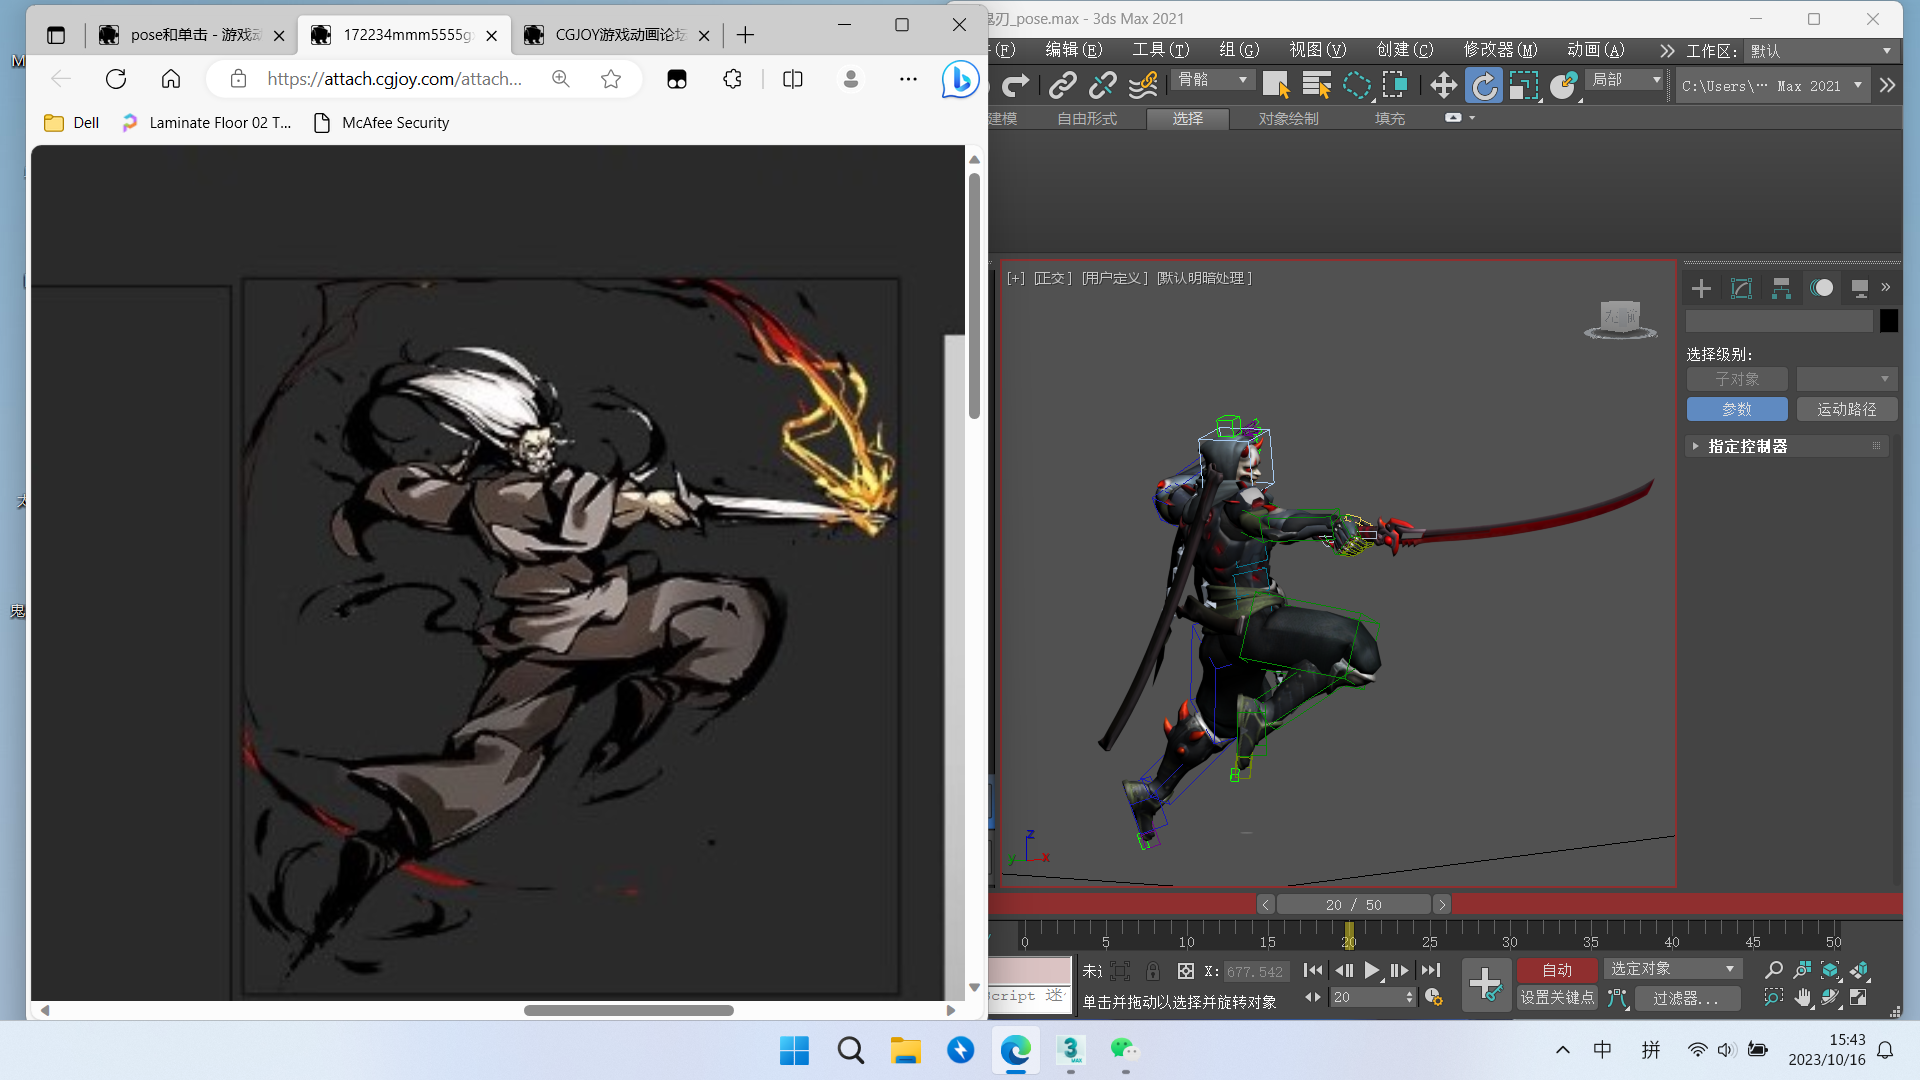1920x1080 pixels.
Task: Open the Display command panel tab
Action: coord(1859,289)
